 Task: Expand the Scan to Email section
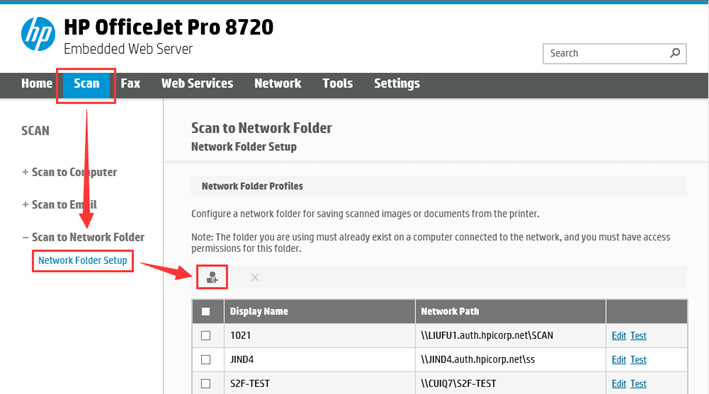click(x=59, y=205)
